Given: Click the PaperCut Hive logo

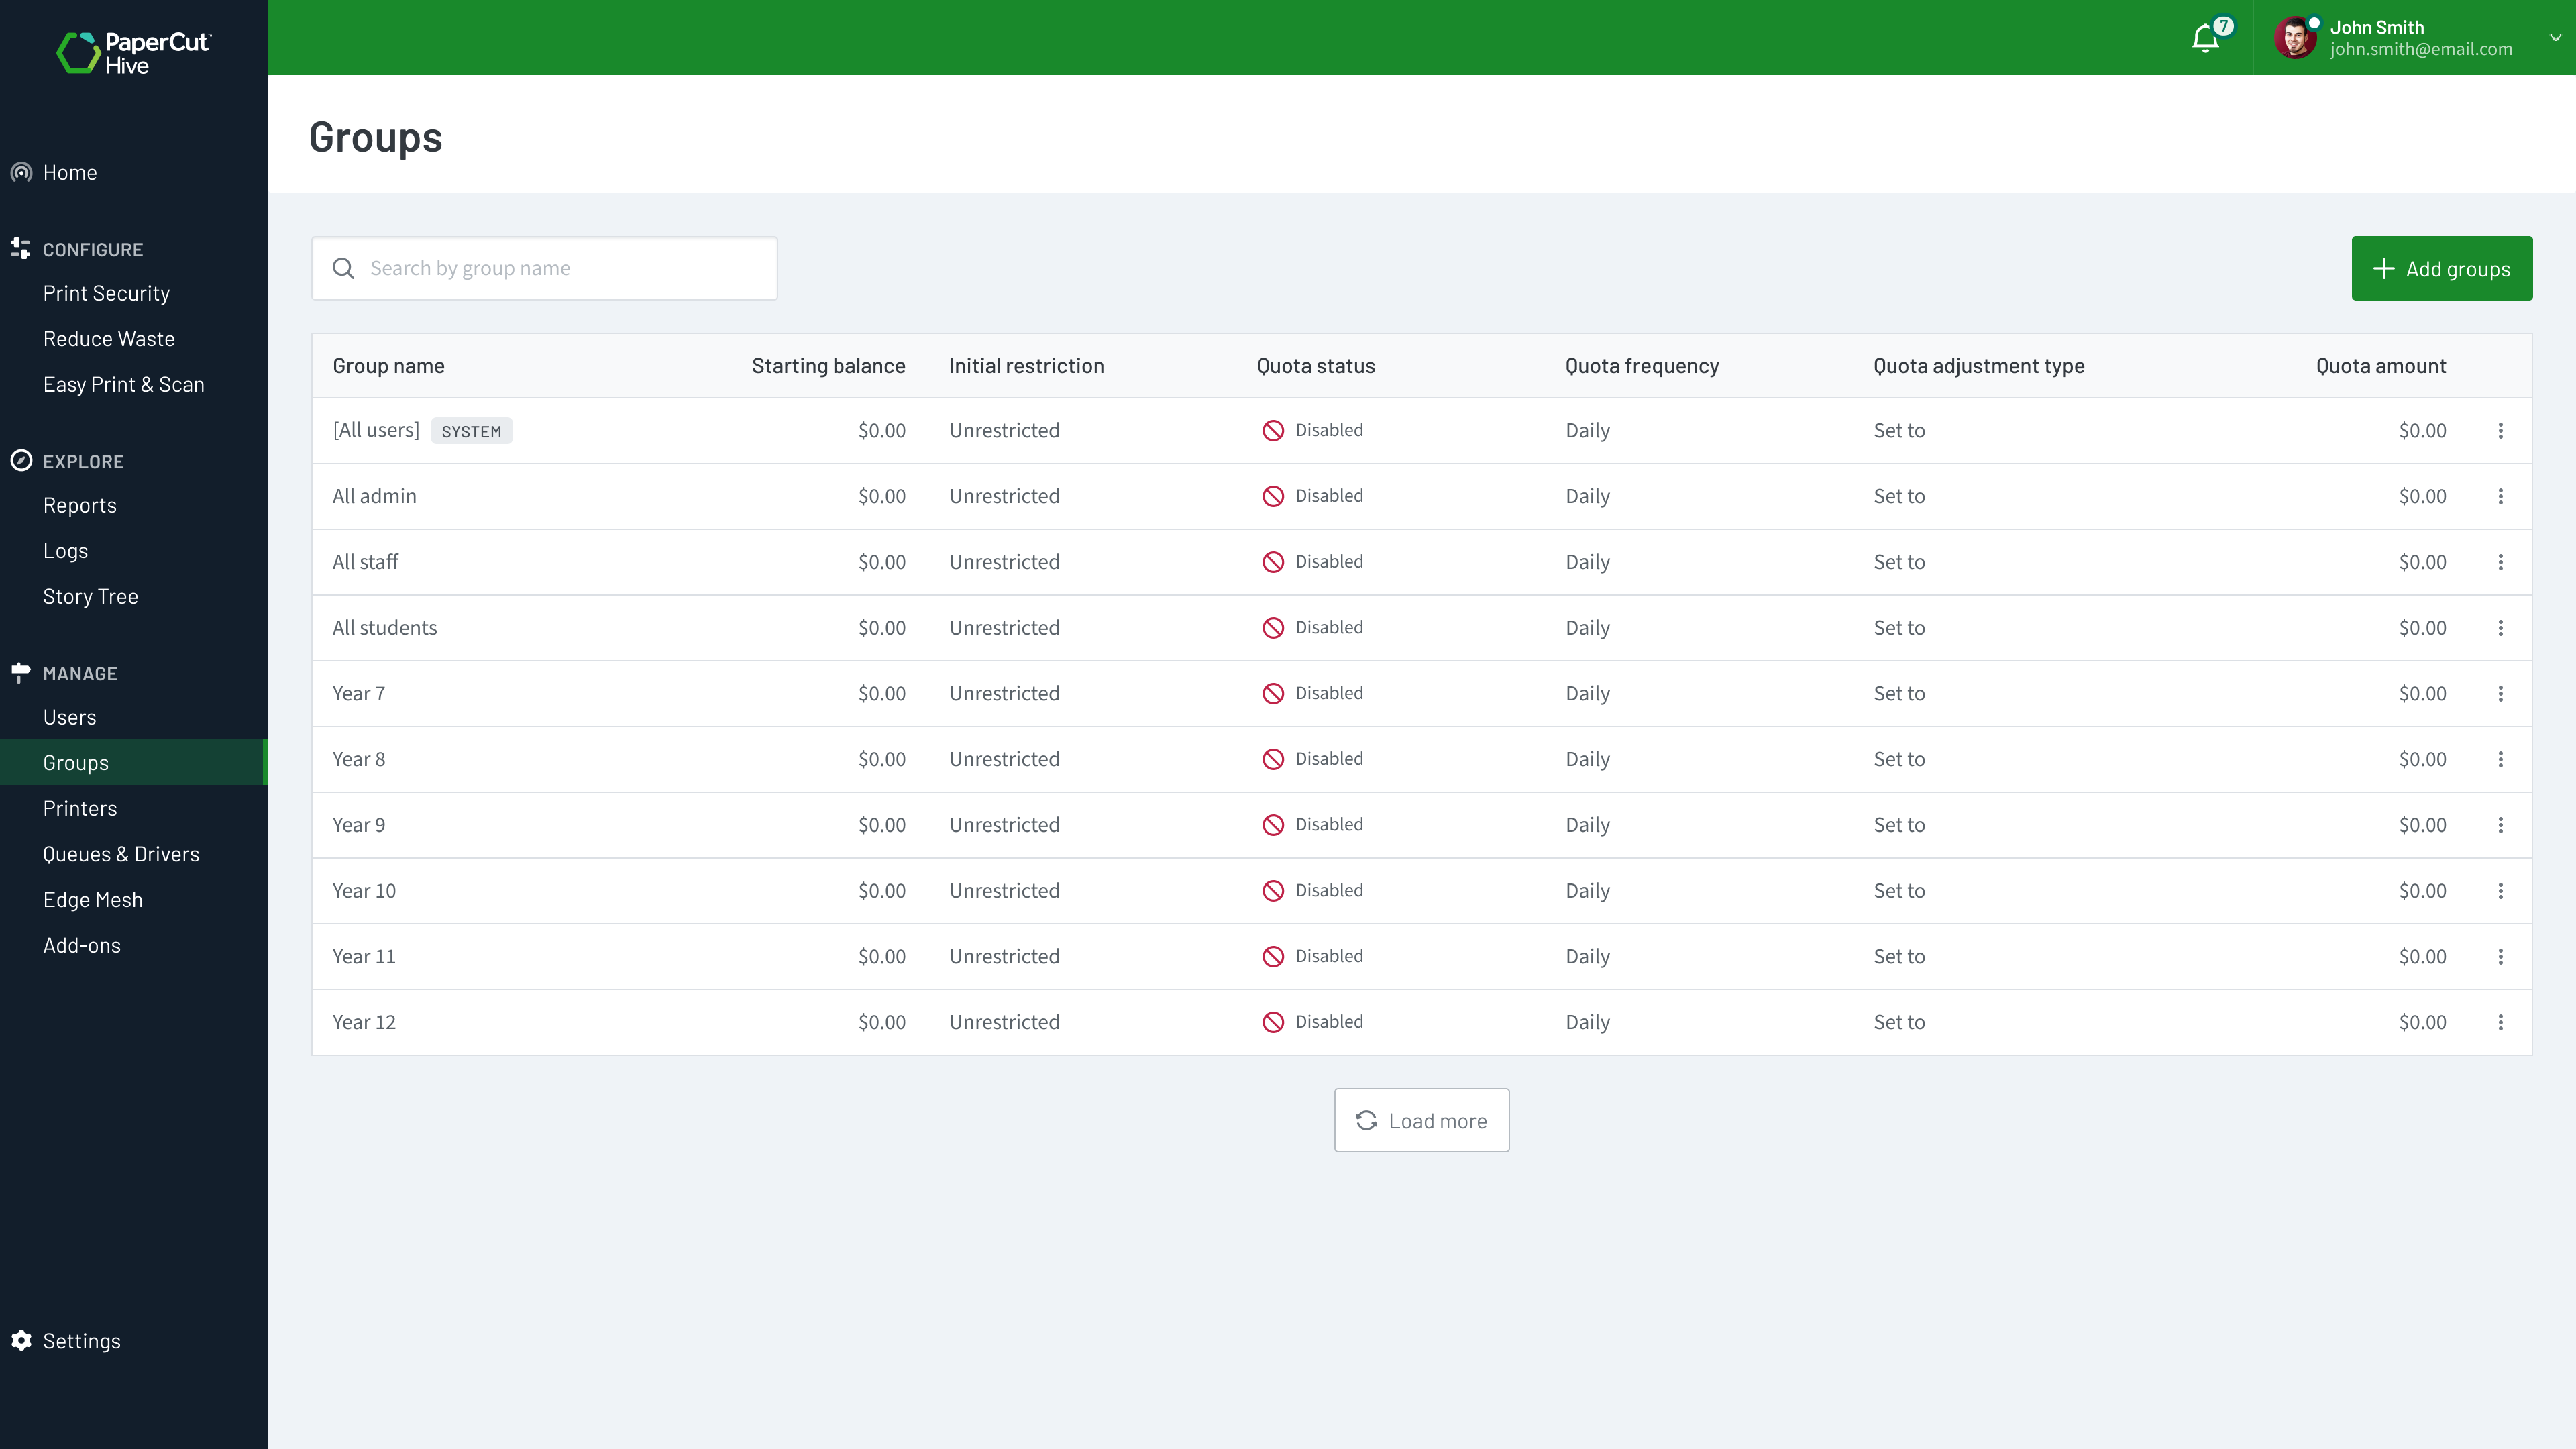Looking at the screenshot, I should click(133, 53).
